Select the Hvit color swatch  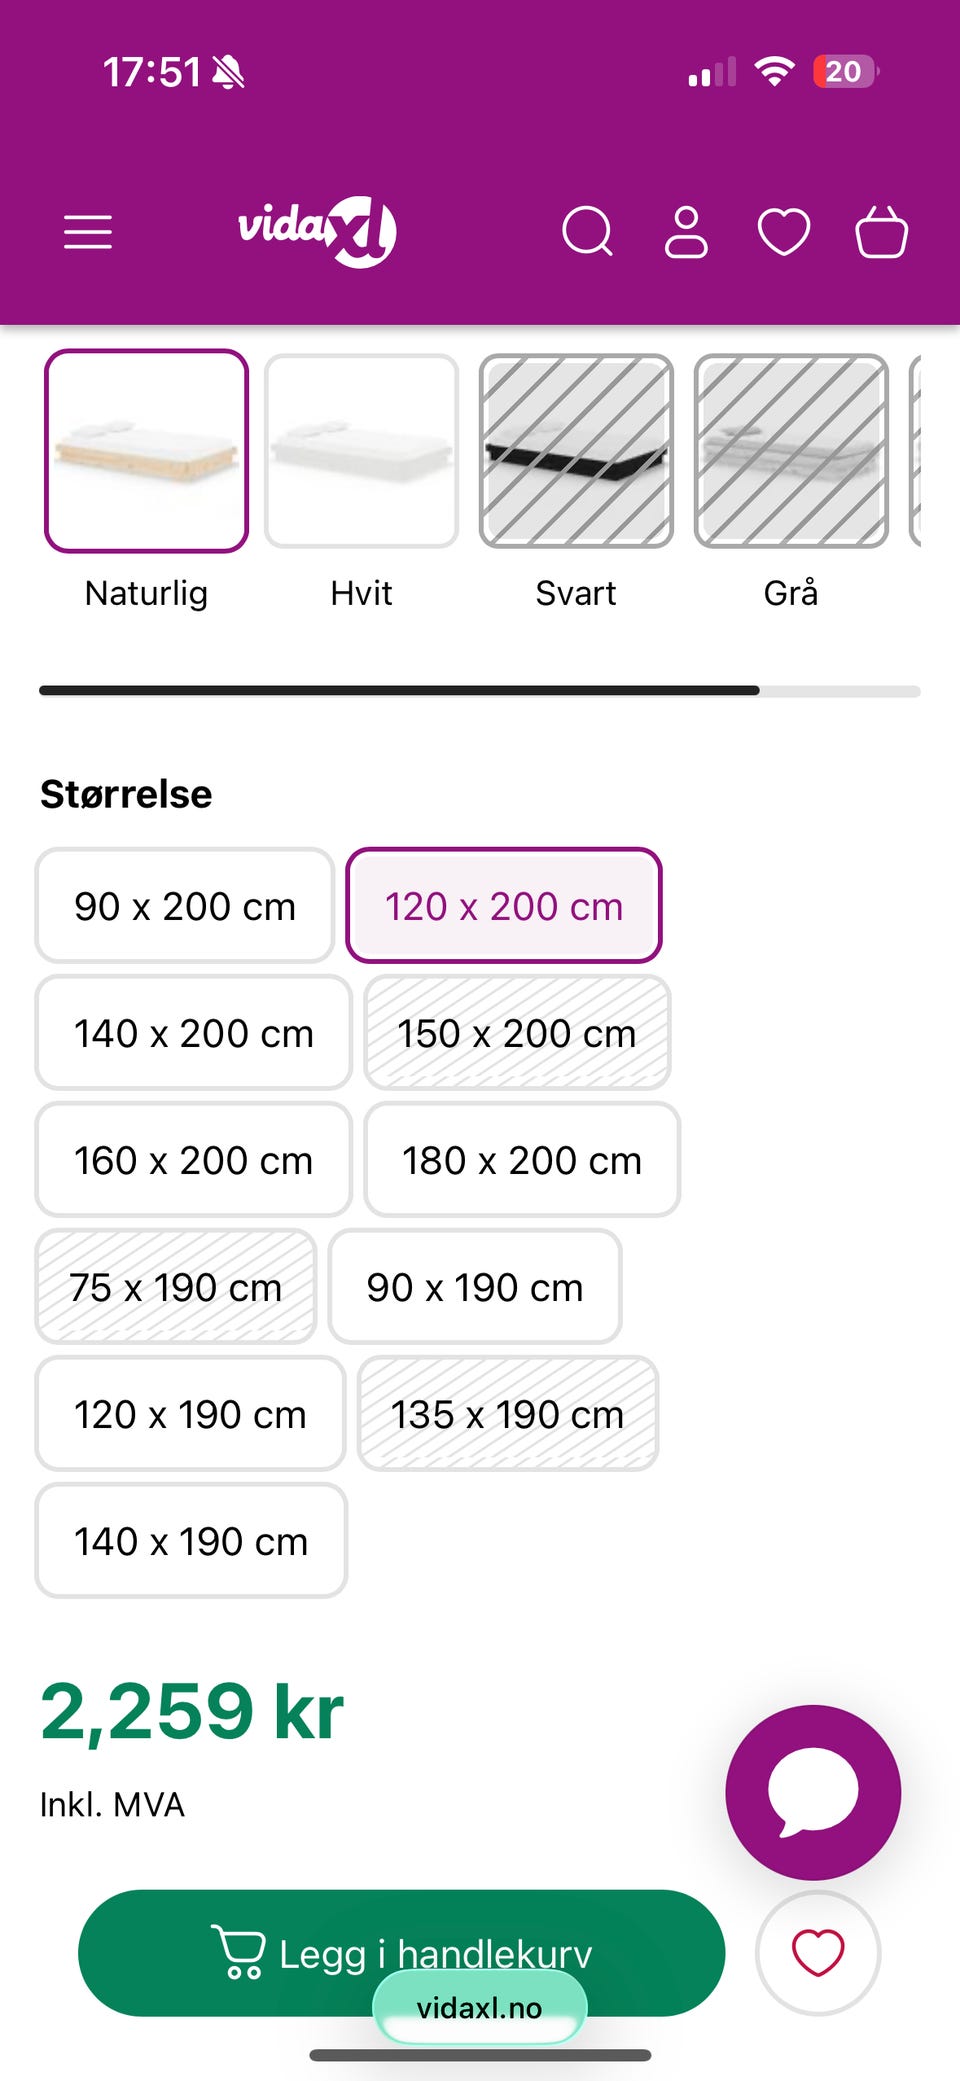tap(361, 451)
